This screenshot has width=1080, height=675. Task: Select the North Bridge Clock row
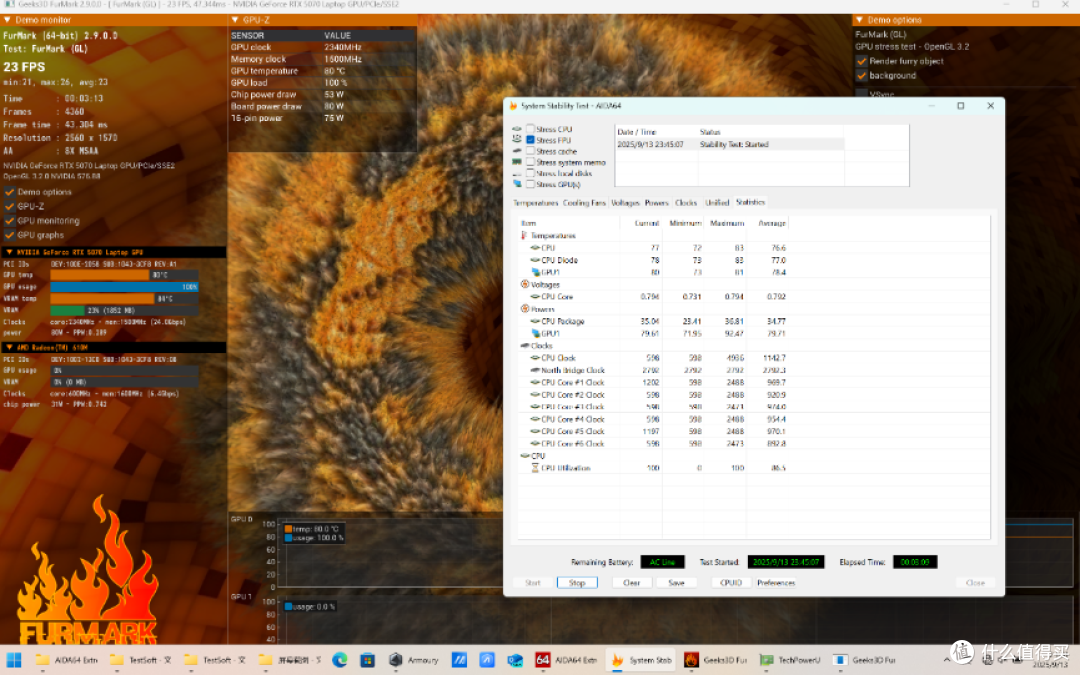(654, 370)
